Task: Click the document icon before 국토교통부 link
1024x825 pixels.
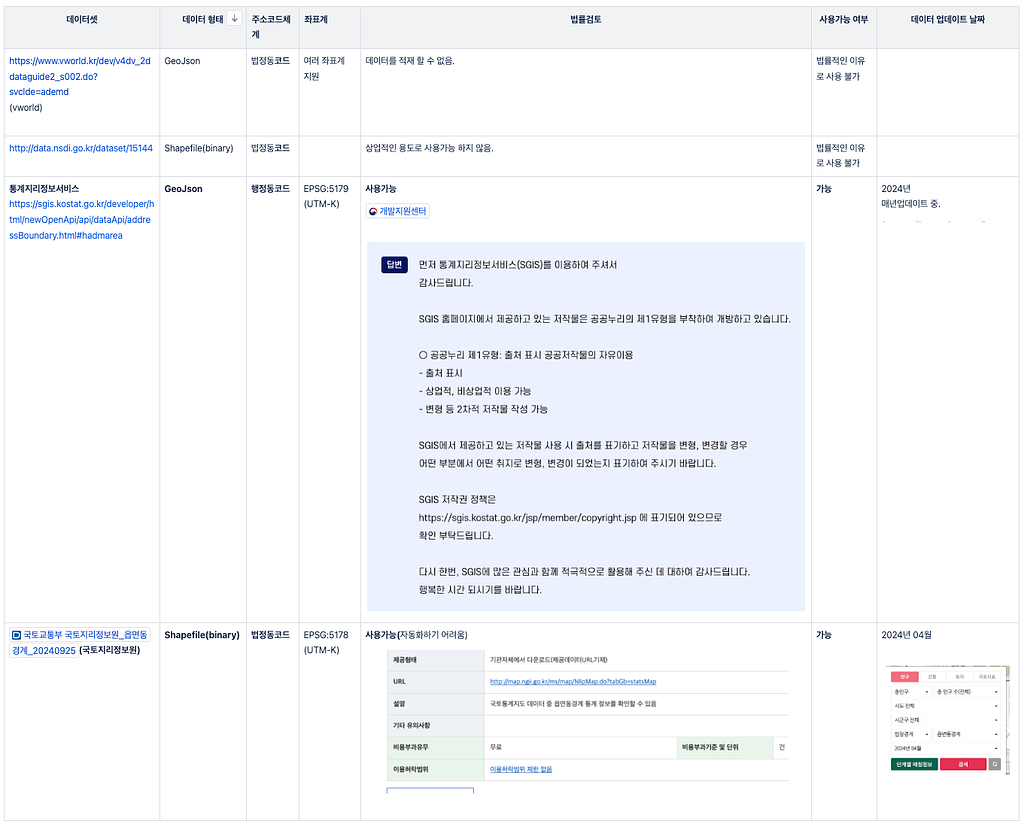Action: coord(17,635)
